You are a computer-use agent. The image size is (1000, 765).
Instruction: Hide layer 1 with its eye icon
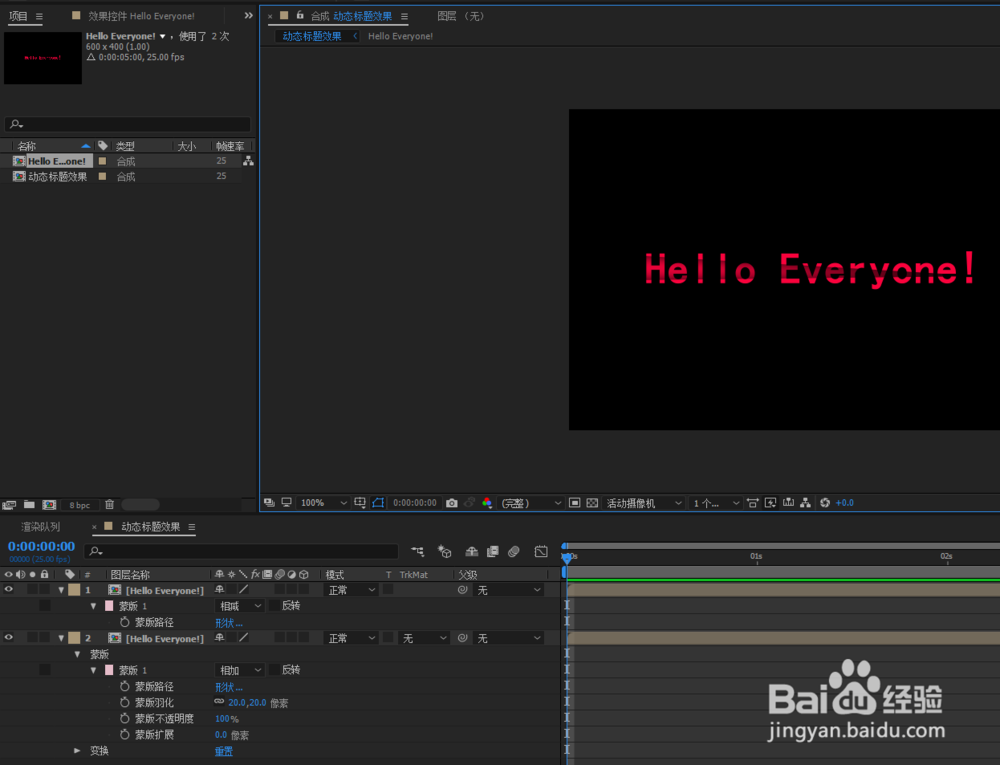click(x=8, y=589)
